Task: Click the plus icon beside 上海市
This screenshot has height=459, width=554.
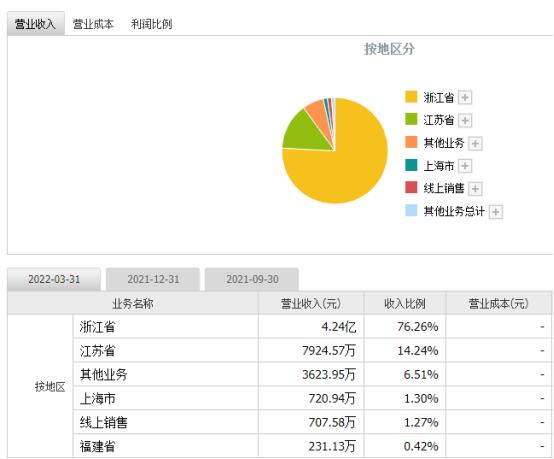Action: click(x=465, y=166)
